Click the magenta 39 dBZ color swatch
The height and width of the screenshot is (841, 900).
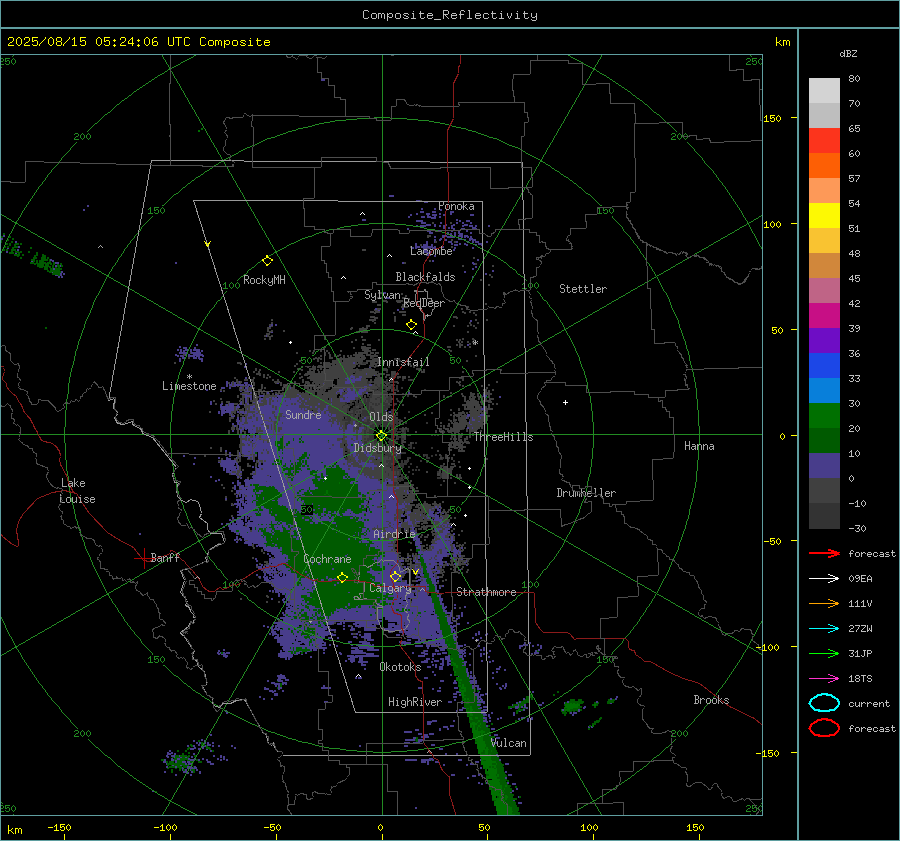[824, 316]
